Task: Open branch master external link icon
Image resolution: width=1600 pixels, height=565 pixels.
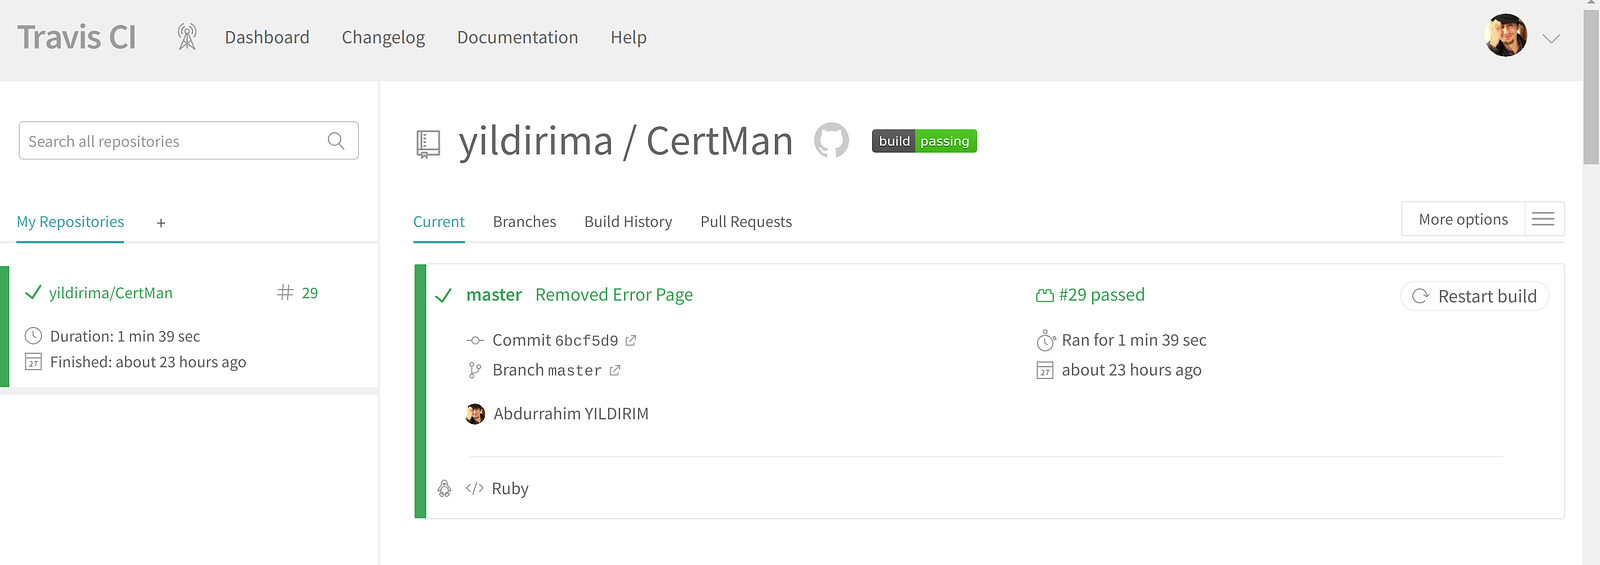Action: tap(615, 370)
